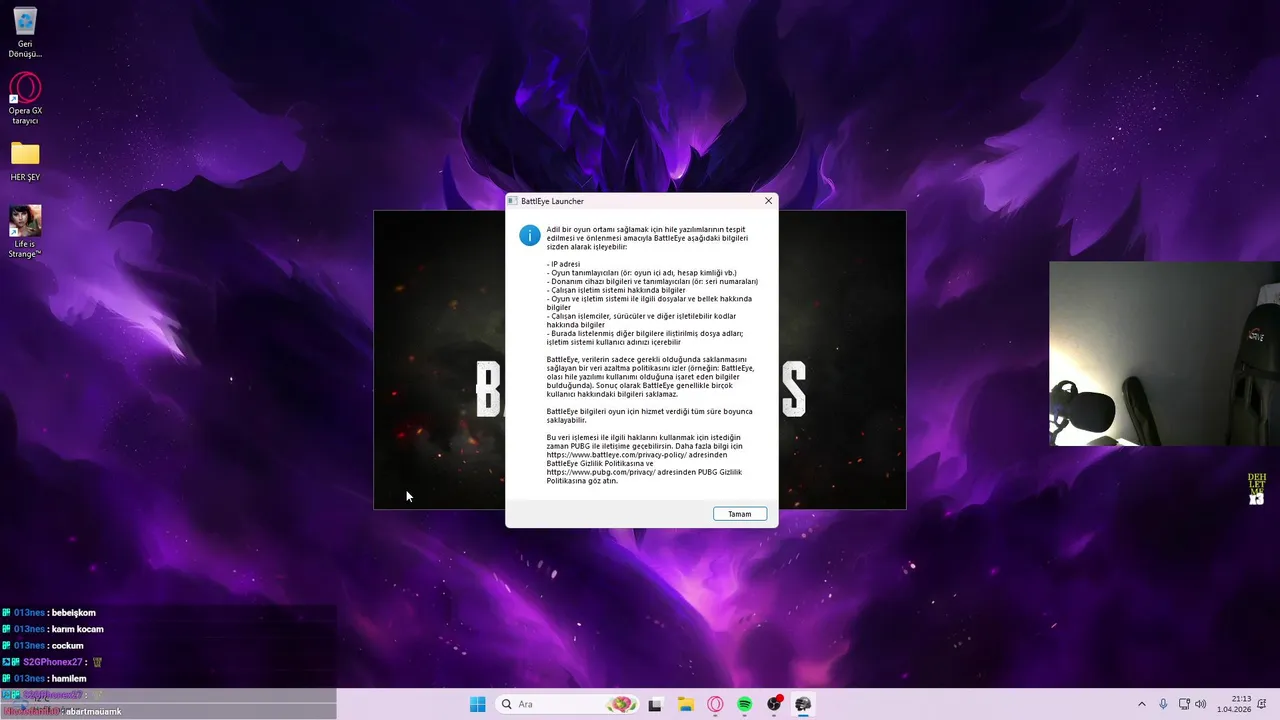
Task: Click chat message 'cockum'
Action: 67,645
